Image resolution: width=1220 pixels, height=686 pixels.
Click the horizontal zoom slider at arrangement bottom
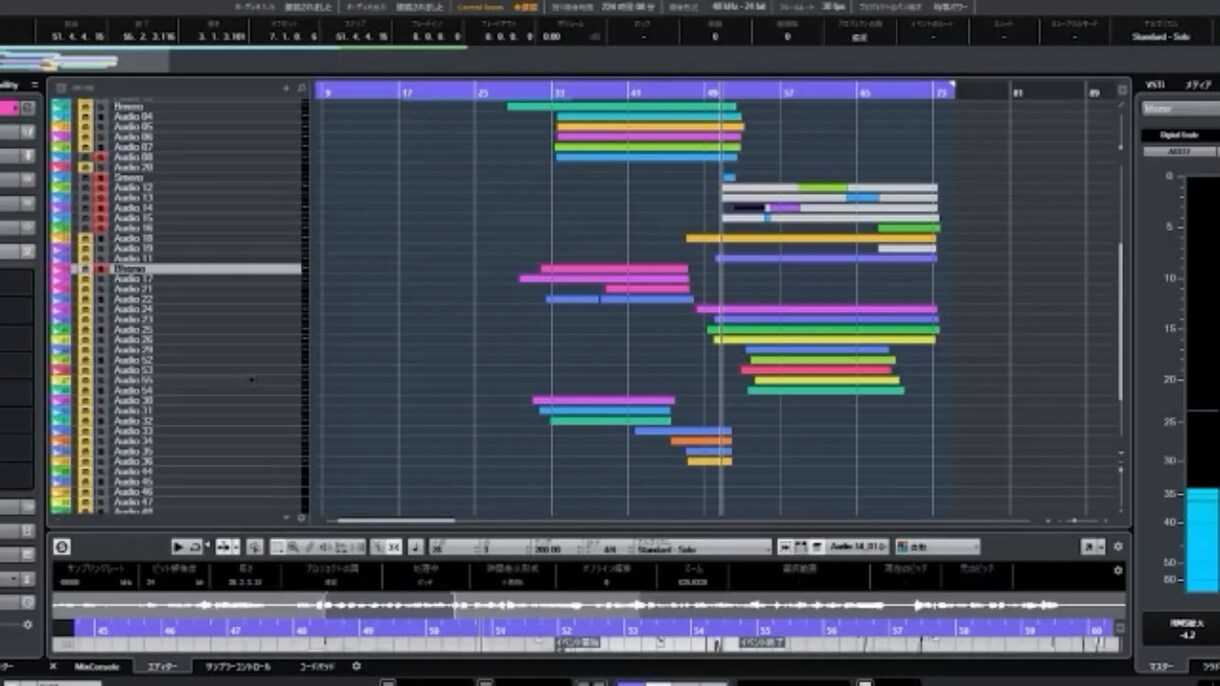coord(1074,520)
